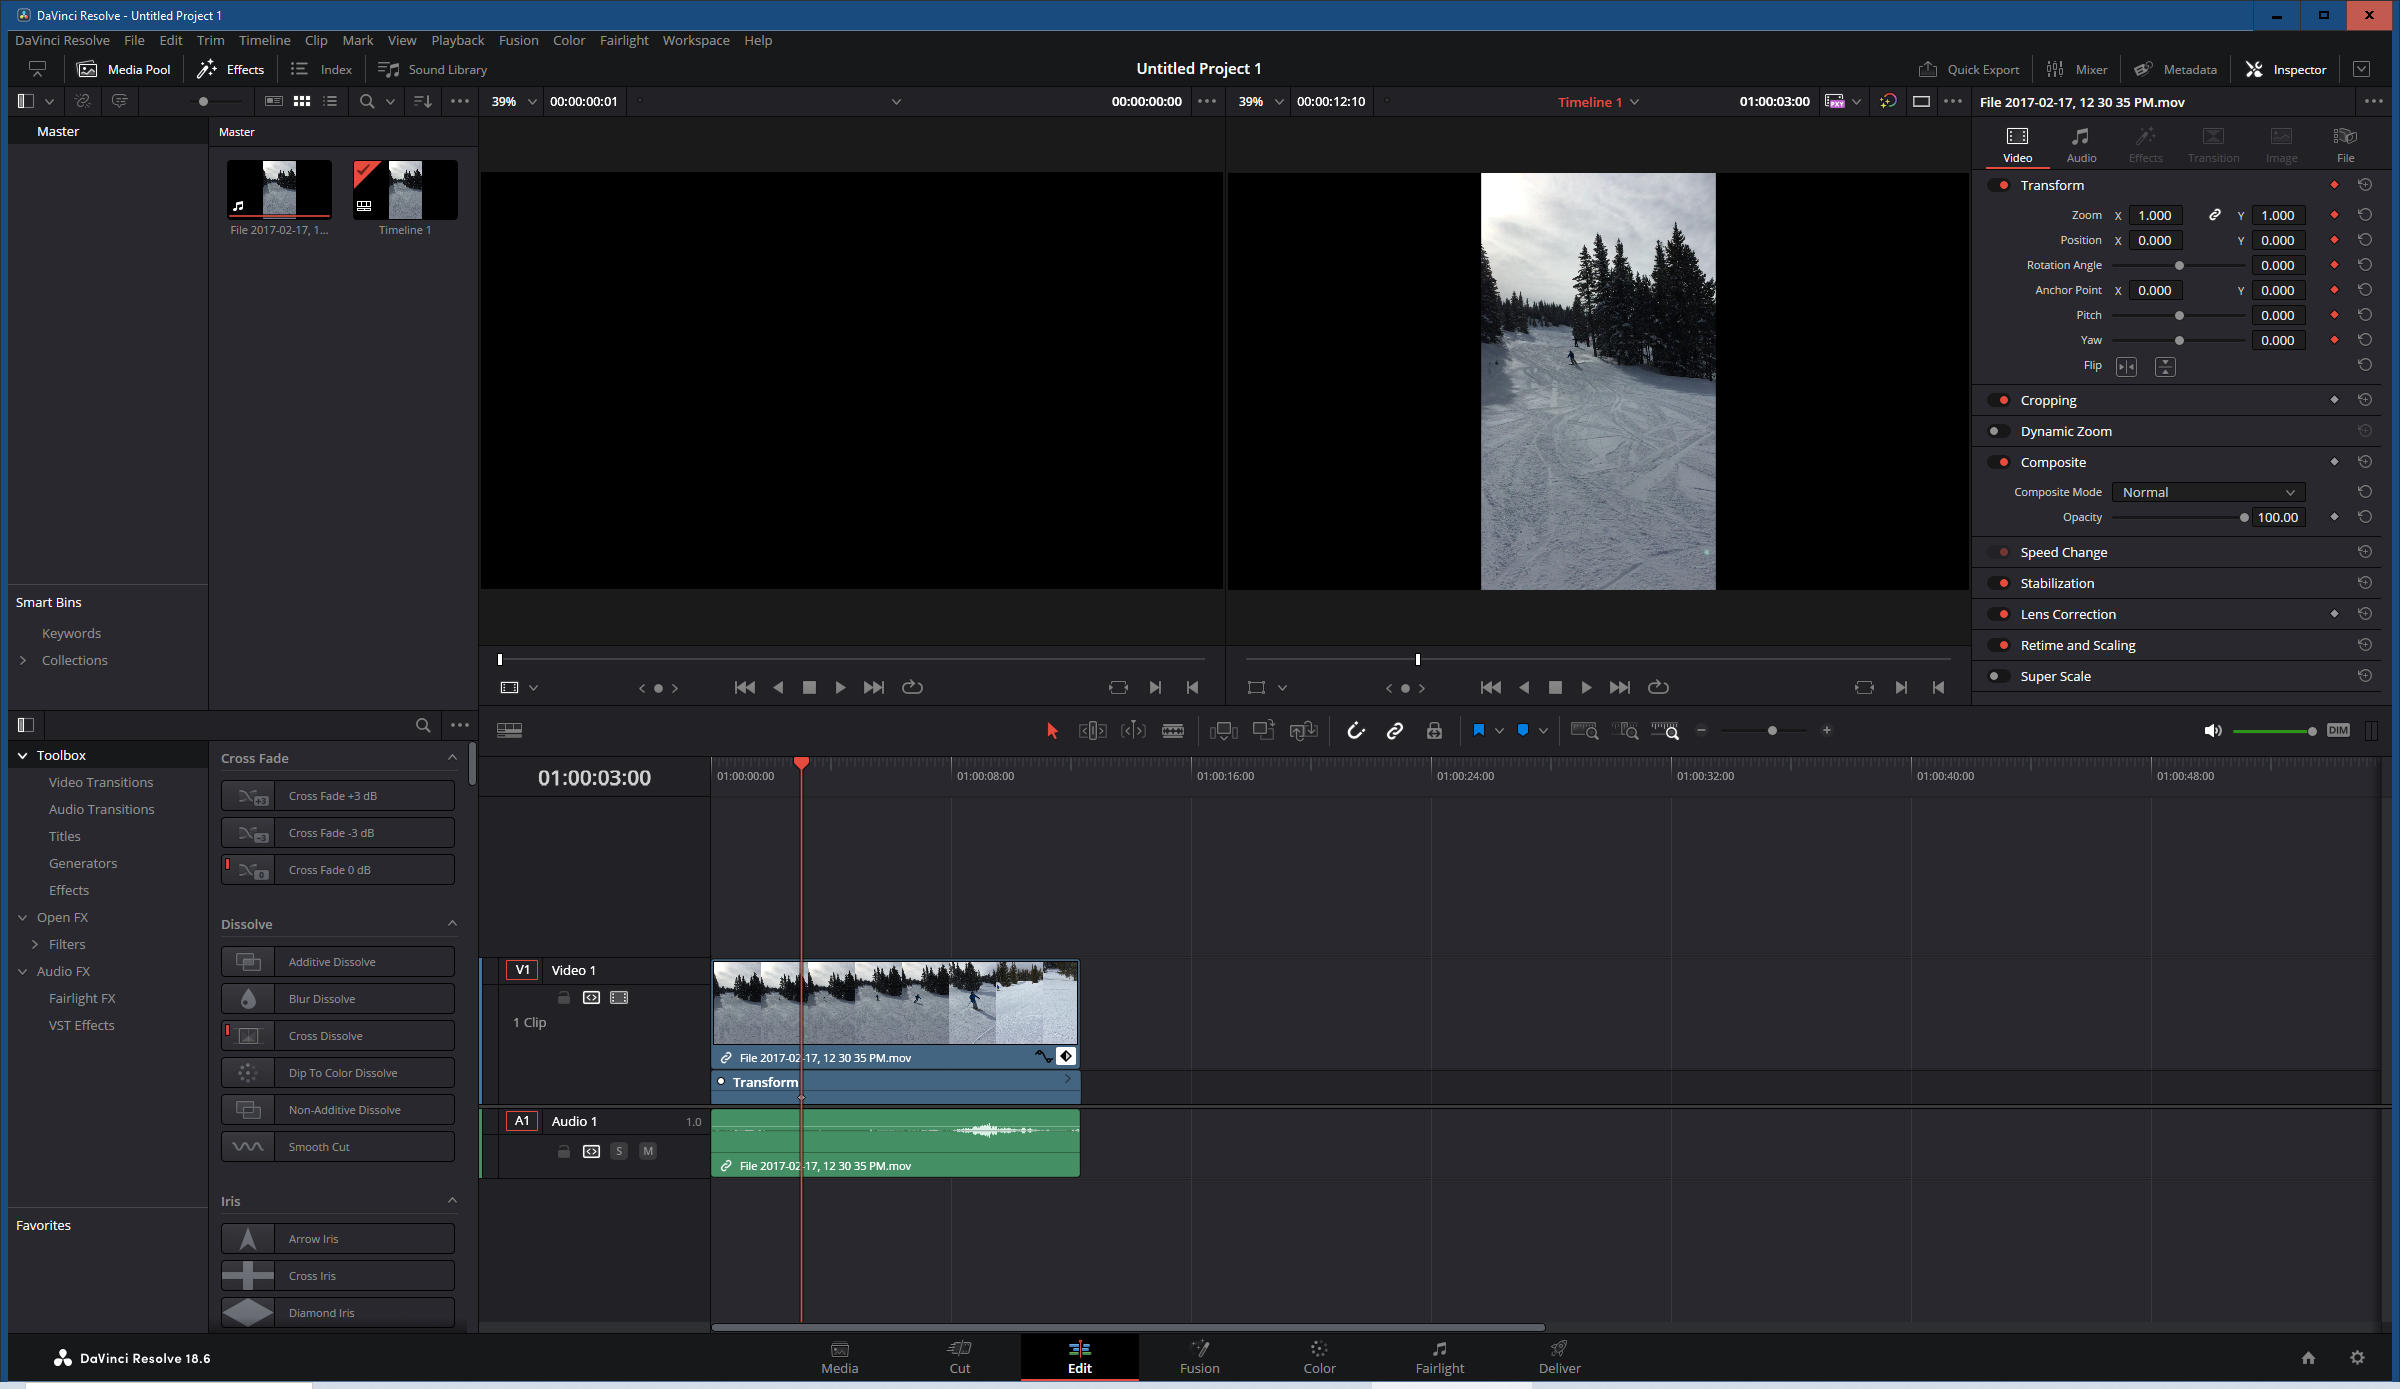Expand the Filters tree item
The image size is (2400, 1389).
pos(35,944)
